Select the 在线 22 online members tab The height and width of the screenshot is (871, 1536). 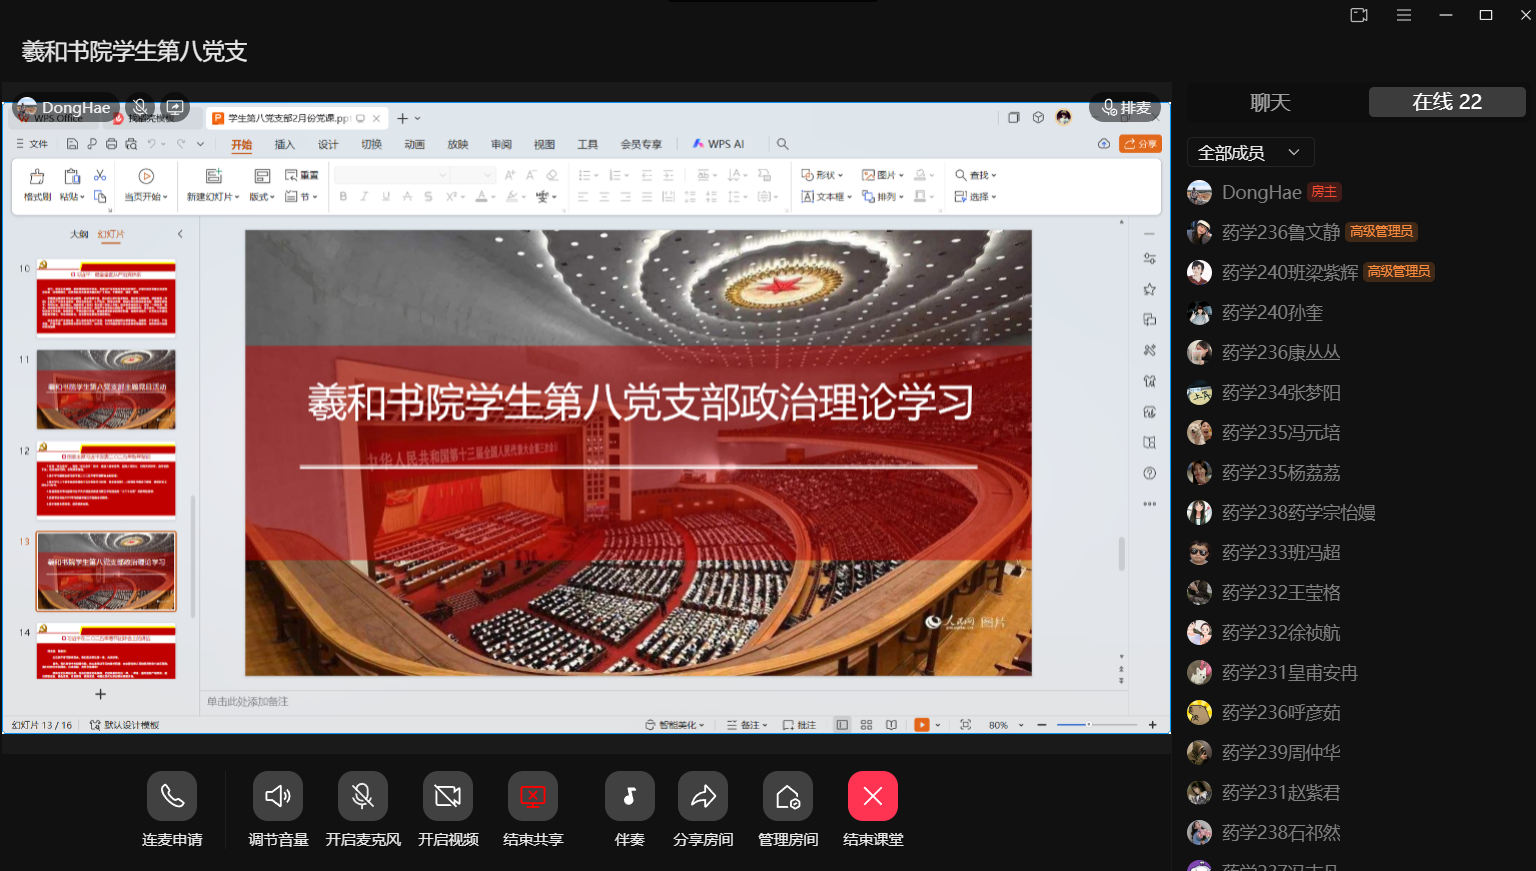coord(1446,102)
